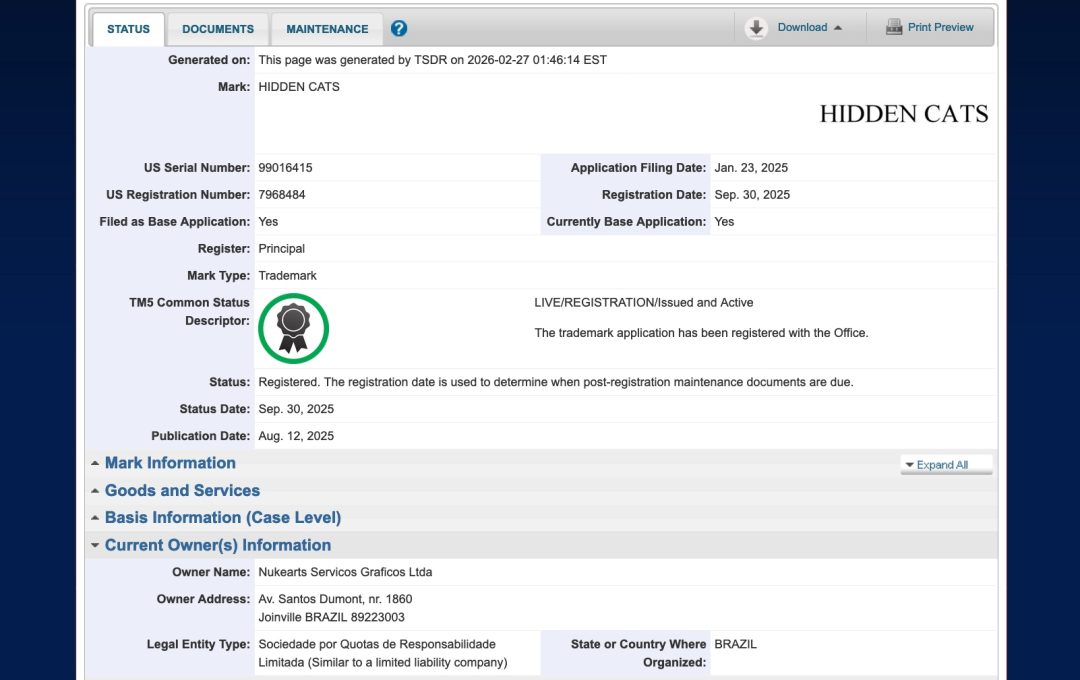The width and height of the screenshot is (1080, 680).
Task: Expand Basis Information (Case Level) section
Action: click(222, 517)
